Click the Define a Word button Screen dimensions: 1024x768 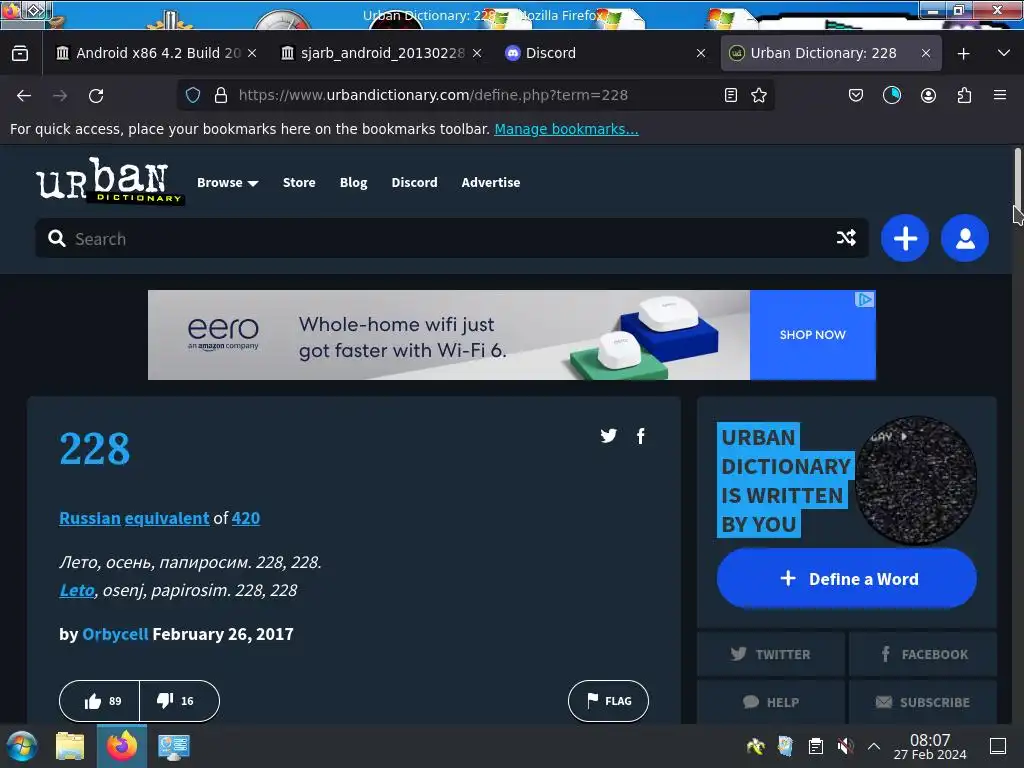click(x=846, y=579)
